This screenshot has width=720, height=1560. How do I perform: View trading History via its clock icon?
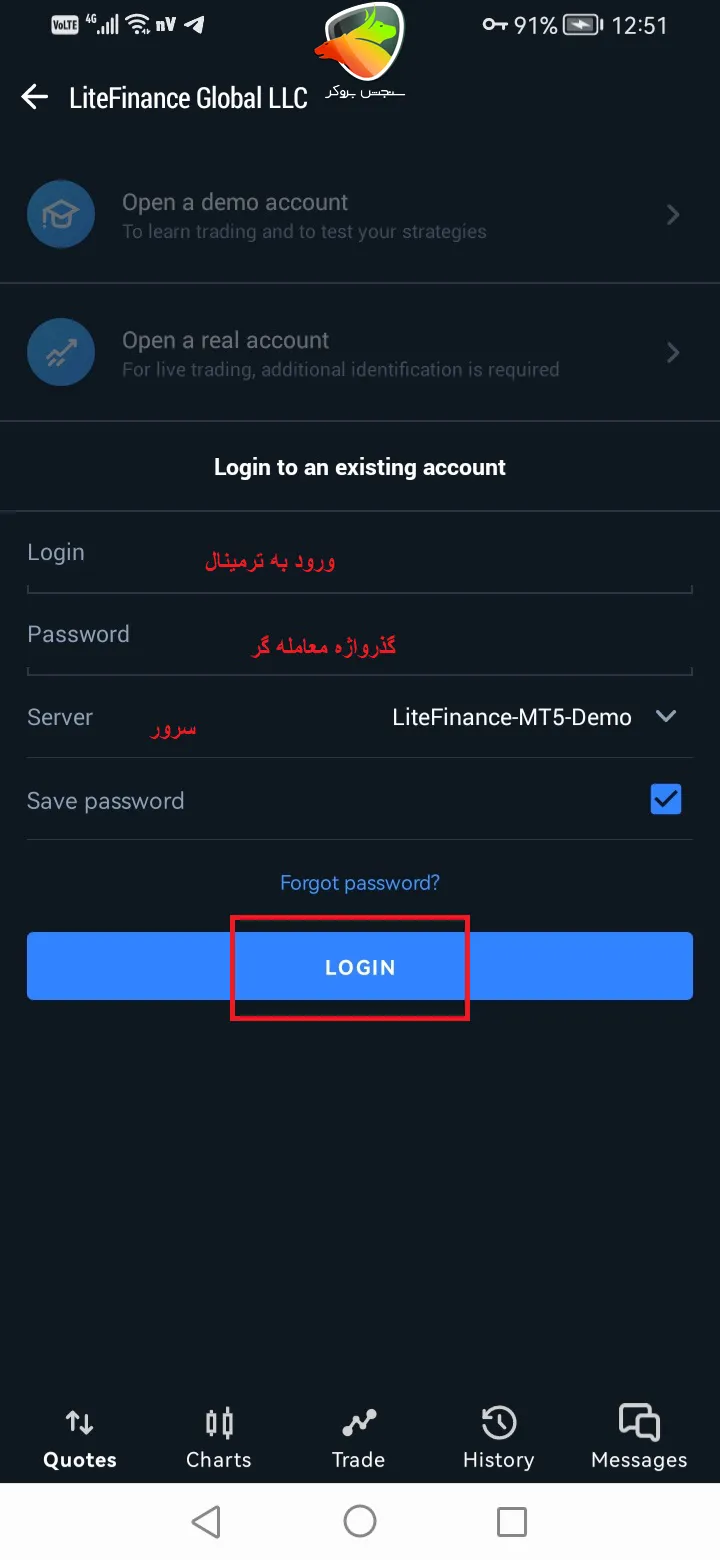(x=497, y=1421)
